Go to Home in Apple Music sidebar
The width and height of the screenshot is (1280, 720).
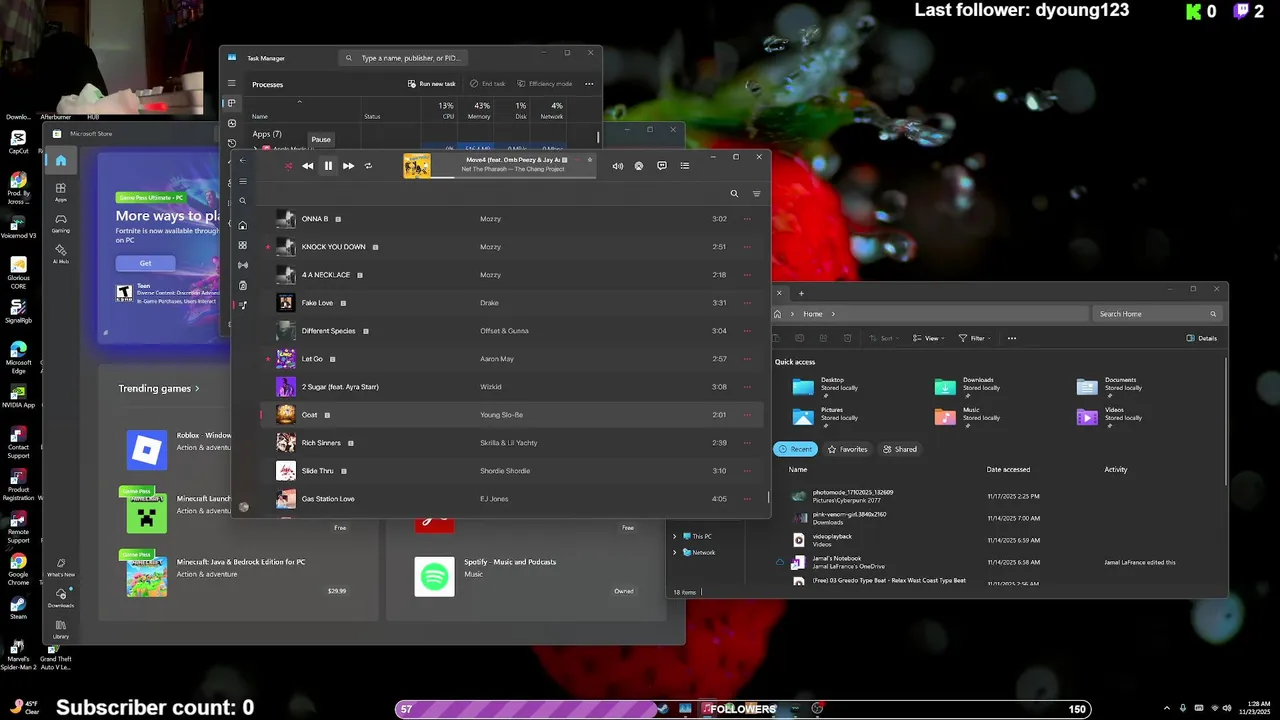click(243, 226)
